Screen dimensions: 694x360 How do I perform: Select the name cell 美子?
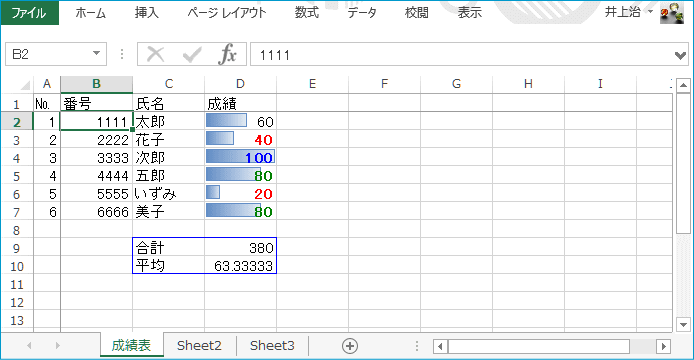pos(169,212)
